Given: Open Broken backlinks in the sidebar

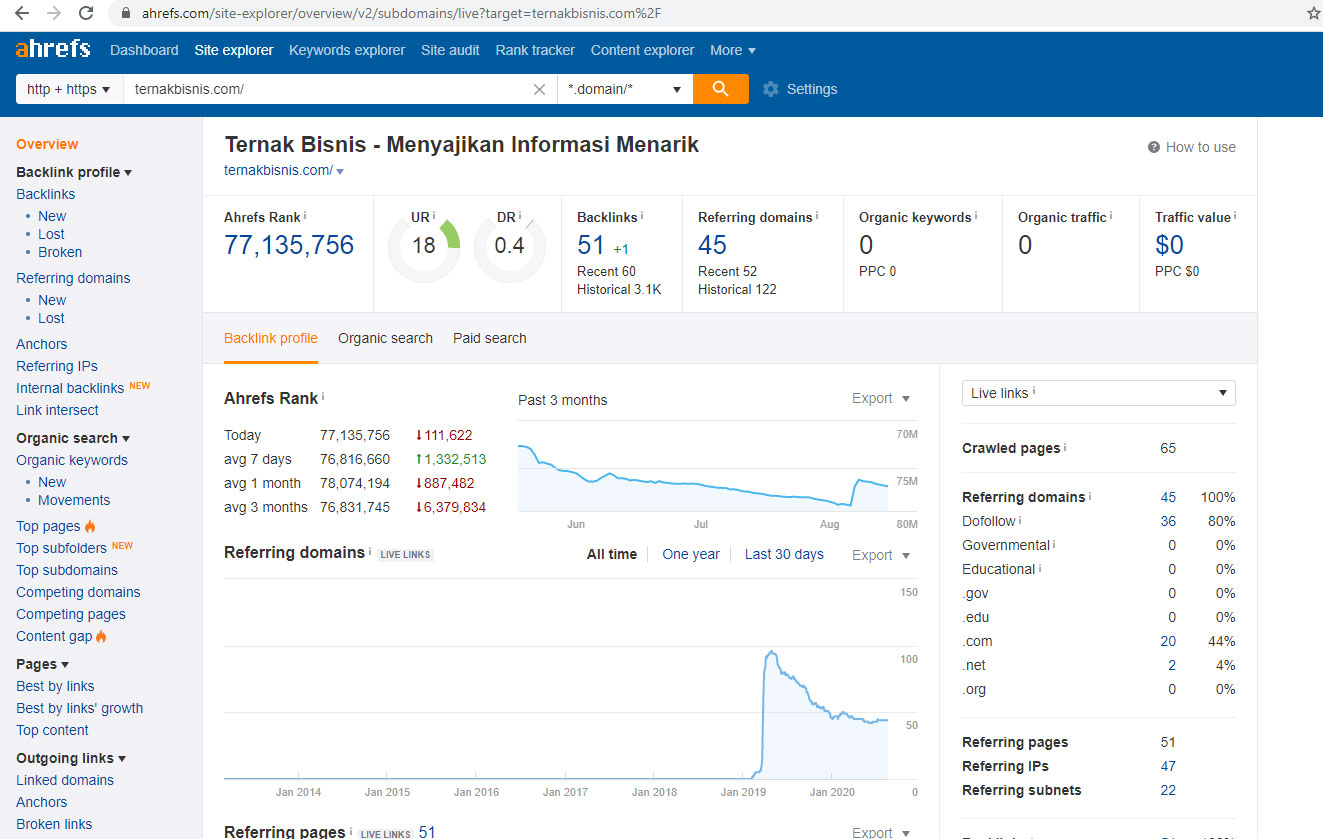Looking at the screenshot, I should click(60, 252).
